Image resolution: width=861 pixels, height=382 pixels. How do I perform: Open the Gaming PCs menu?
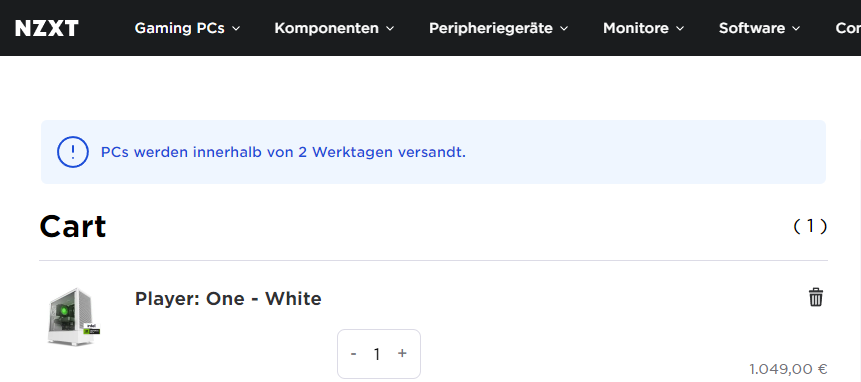187,28
